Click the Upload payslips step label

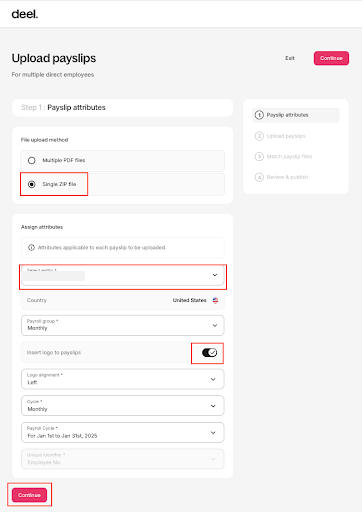pos(286,136)
